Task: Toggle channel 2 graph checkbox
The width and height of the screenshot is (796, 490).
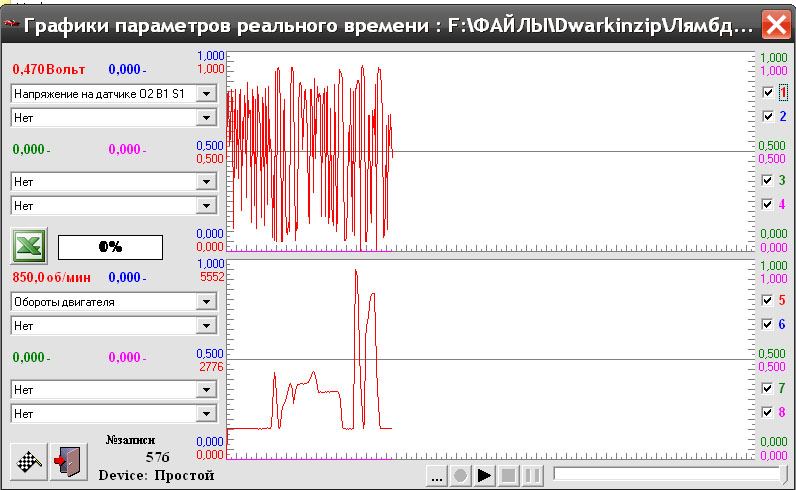Action: pyautogui.click(x=768, y=116)
